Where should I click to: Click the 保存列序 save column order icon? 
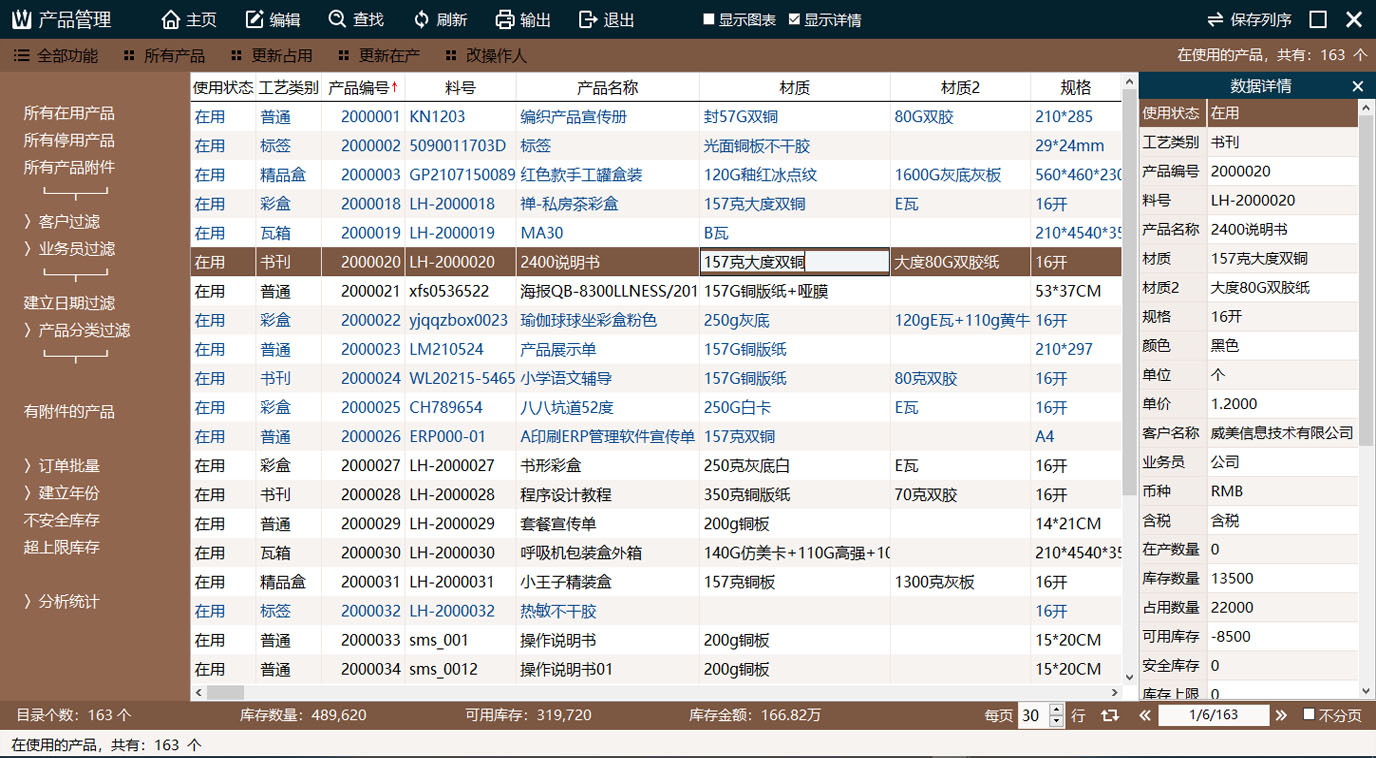[1215, 20]
